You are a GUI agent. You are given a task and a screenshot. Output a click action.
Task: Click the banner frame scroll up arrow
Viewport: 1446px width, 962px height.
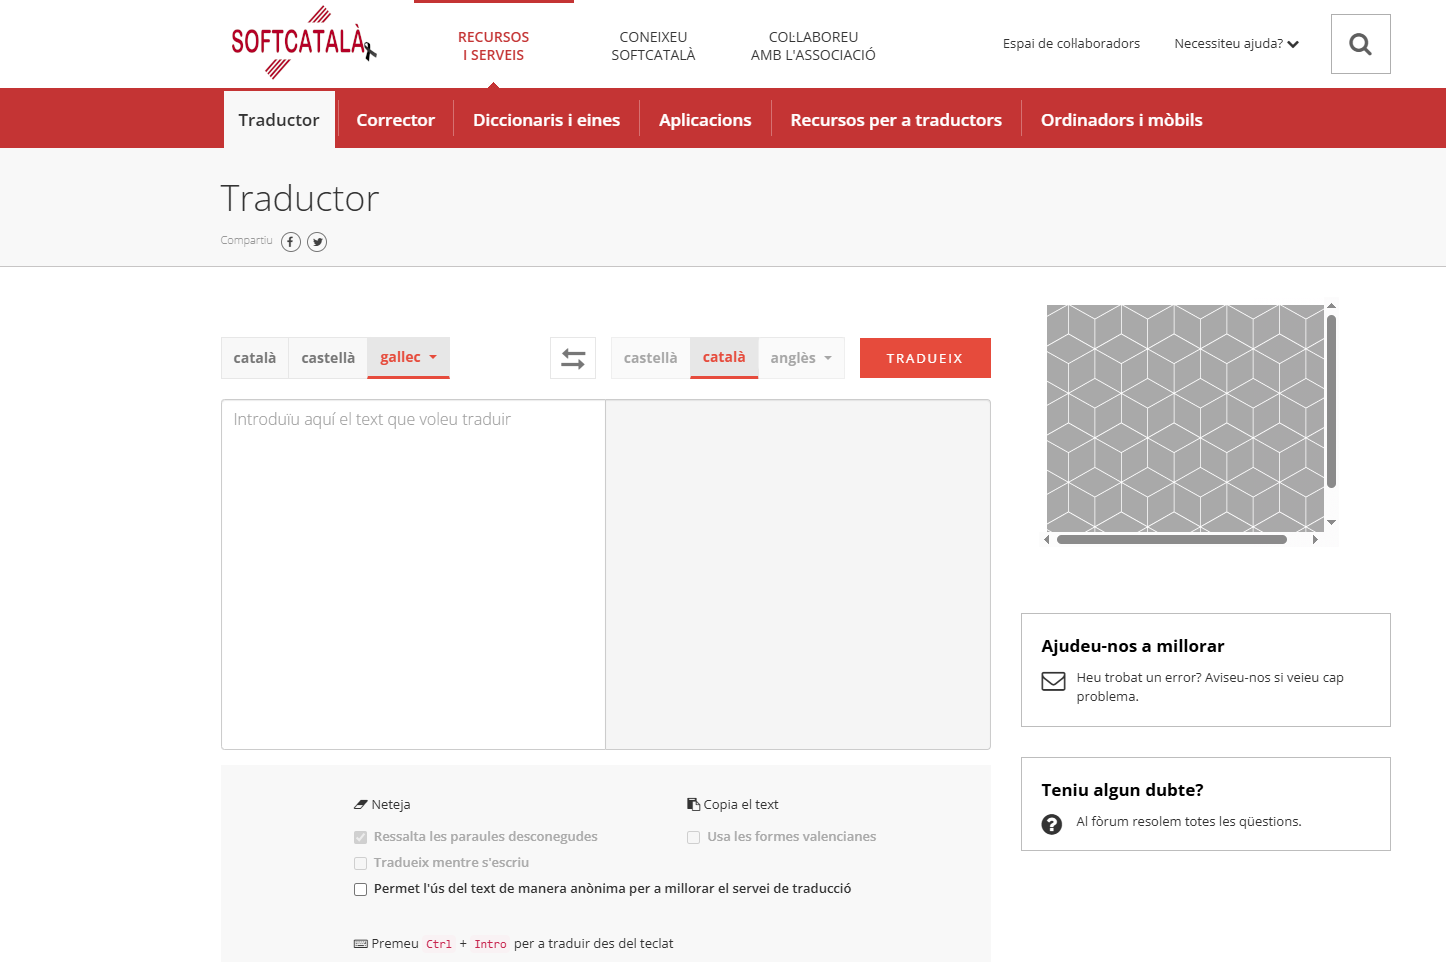point(1331,306)
